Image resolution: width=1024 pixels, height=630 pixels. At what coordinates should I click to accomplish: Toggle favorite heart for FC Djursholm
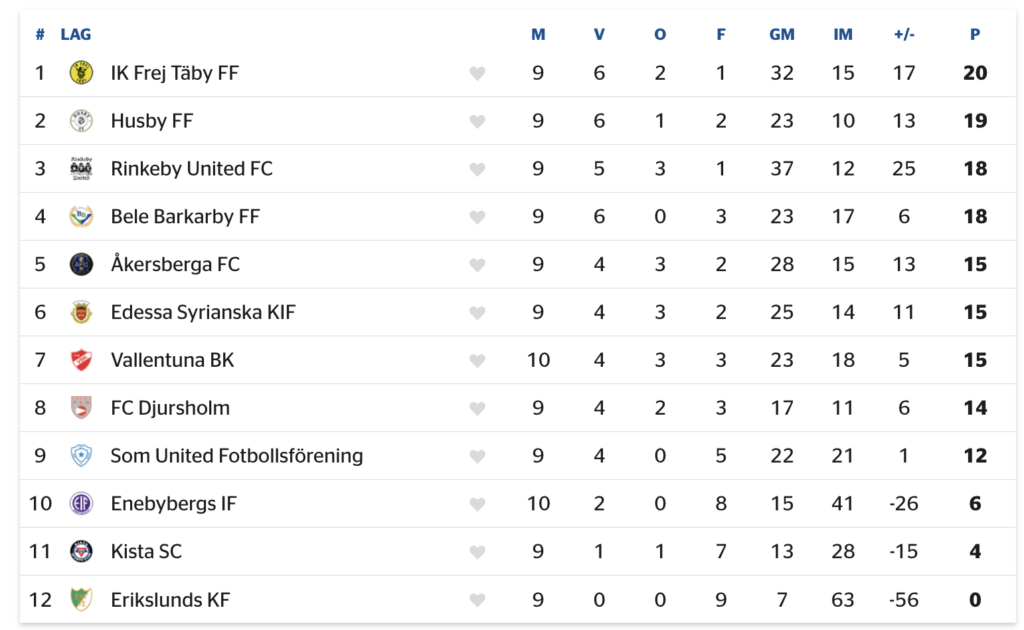pyautogui.click(x=477, y=409)
